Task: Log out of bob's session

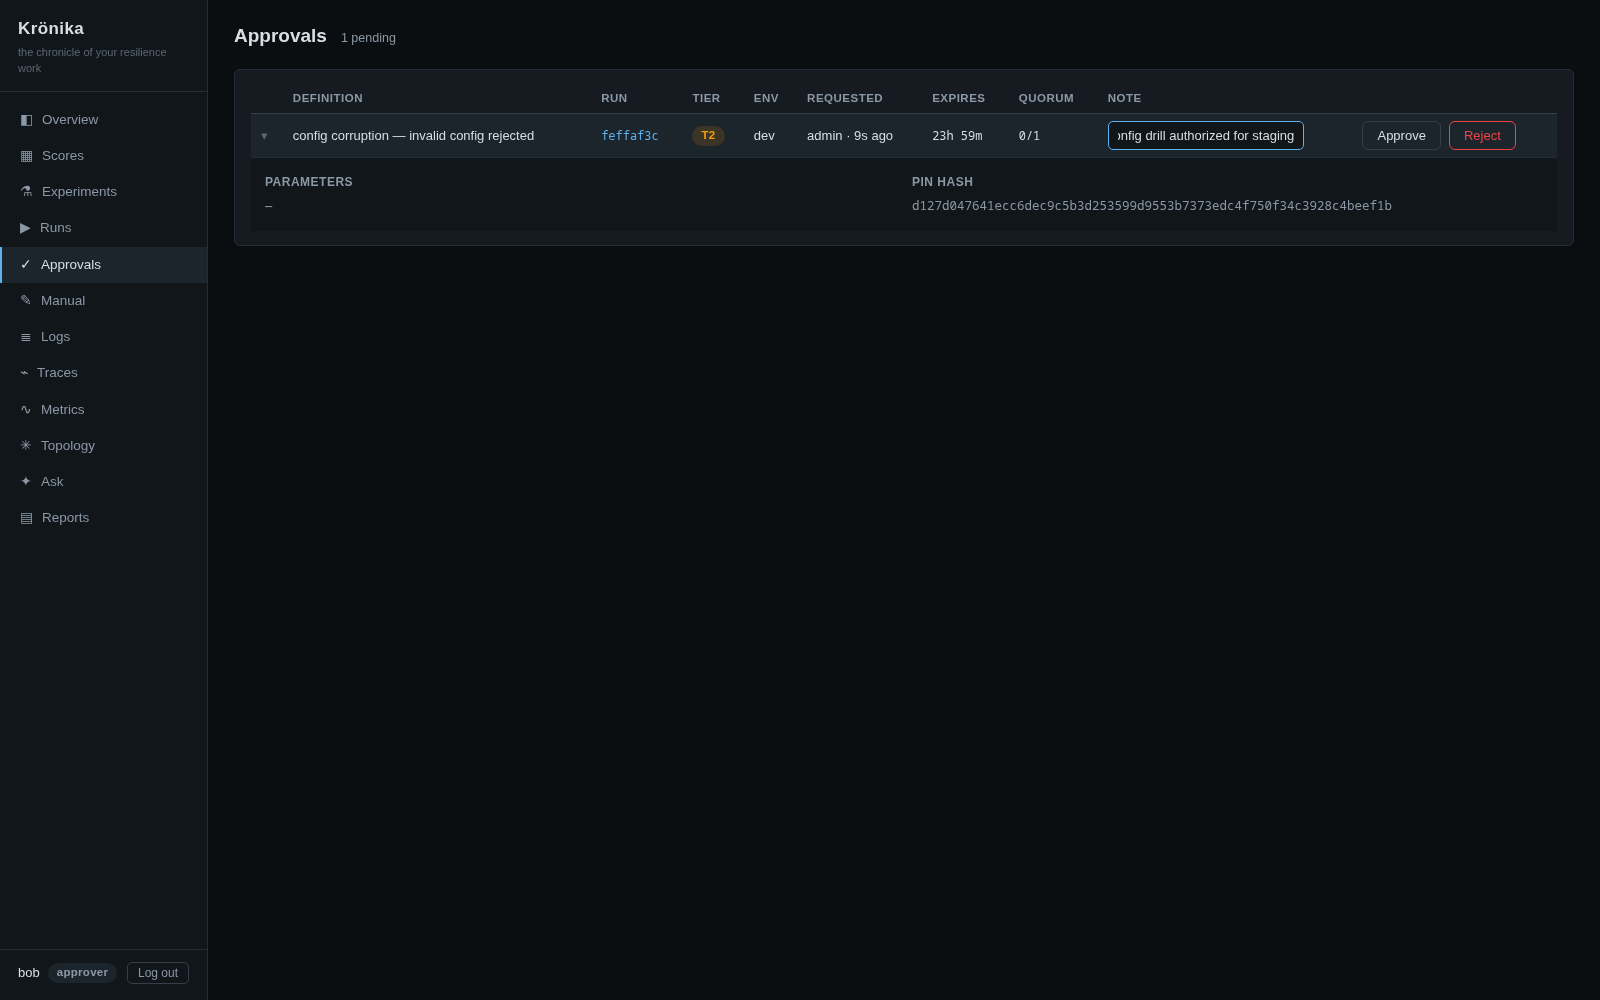Action: tap(158, 973)
